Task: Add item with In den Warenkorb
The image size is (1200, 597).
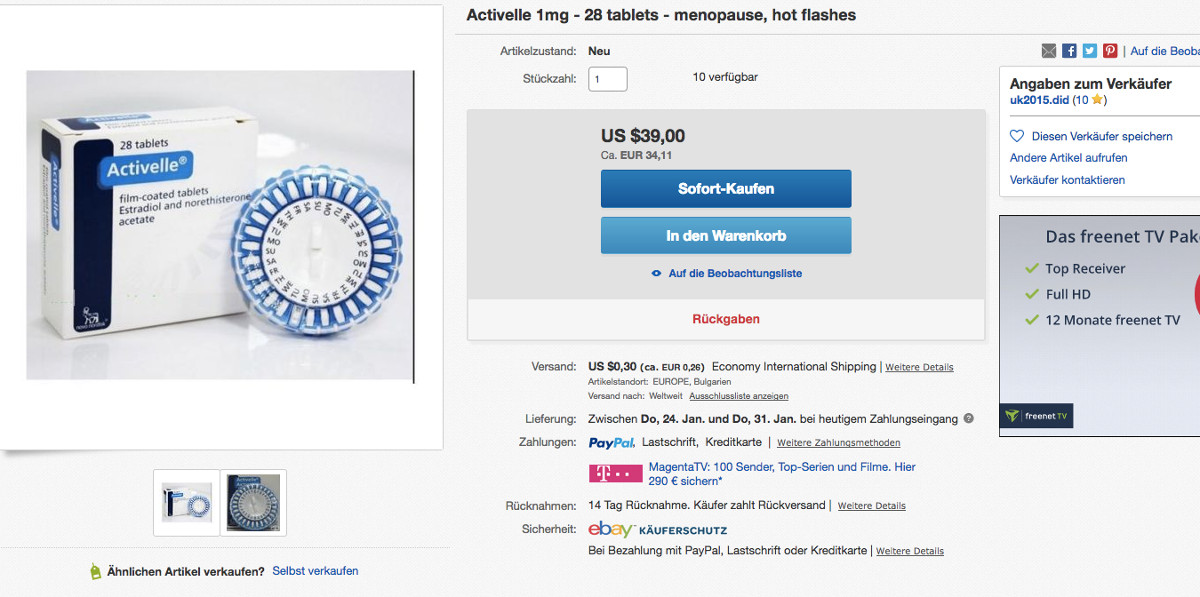Action: [725, 236]
